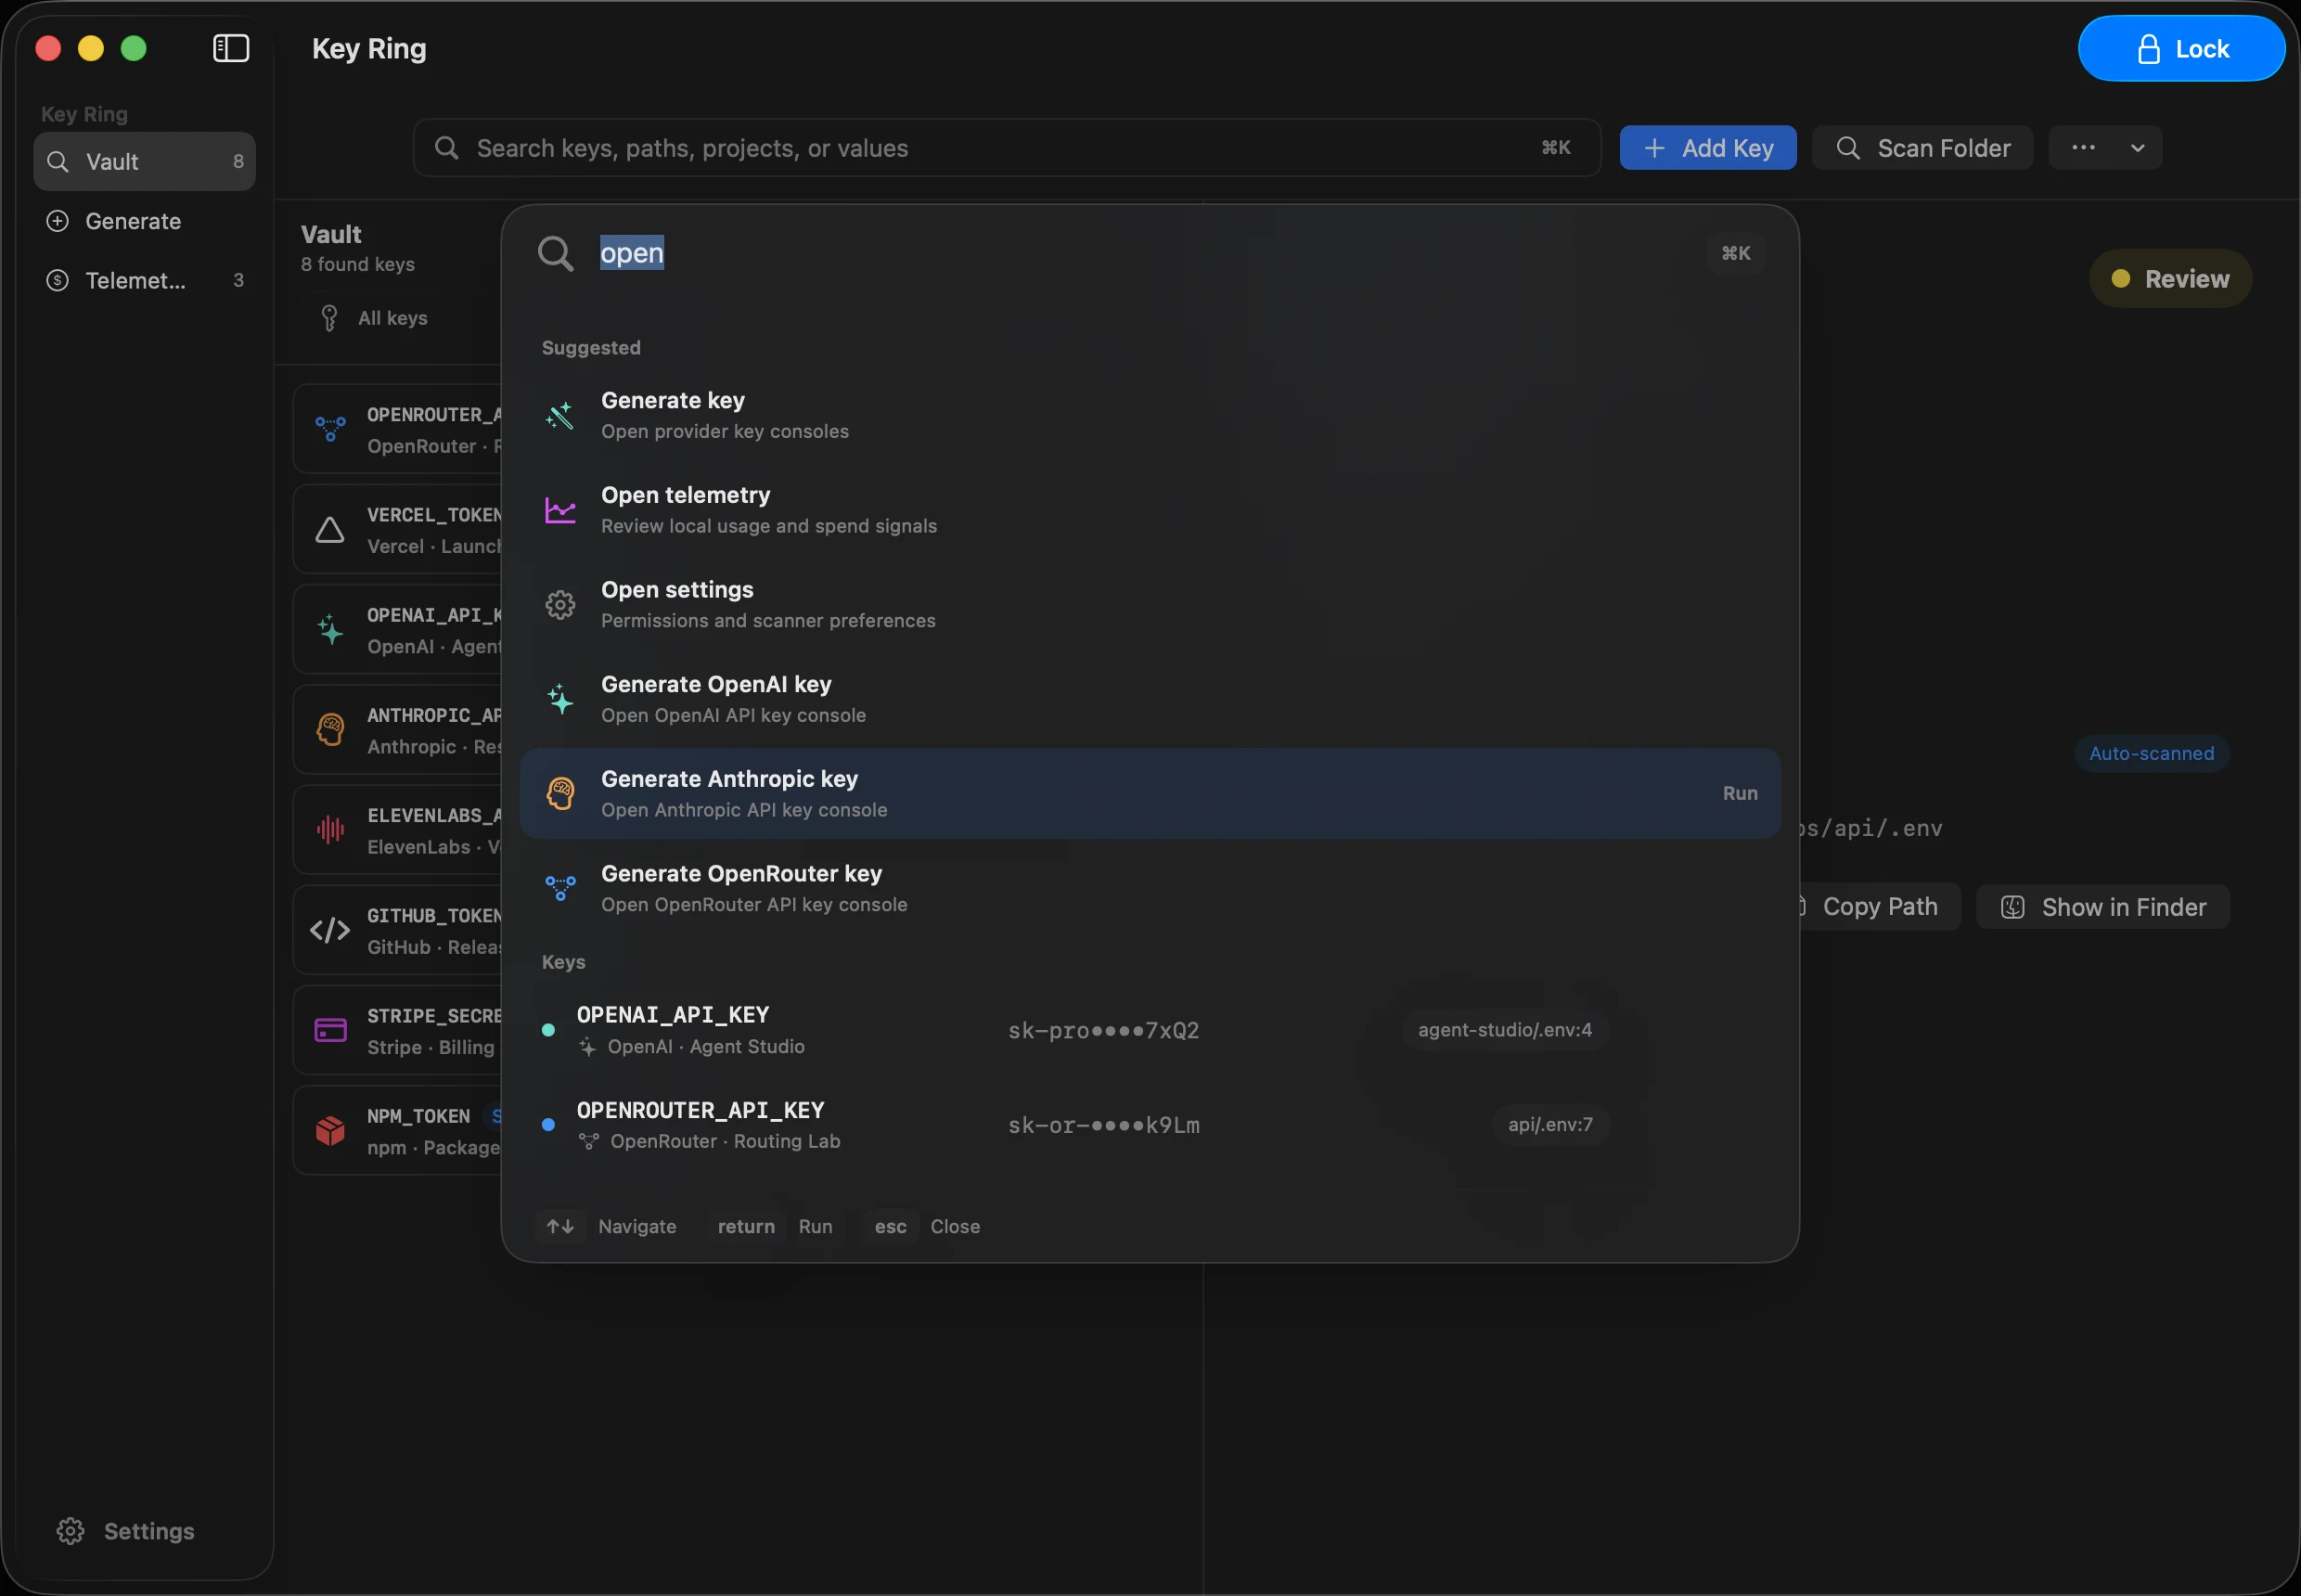Open Settings at sidebar bottom
The width and height of the screenshot is (2301, 1596).
[125, 1530]
